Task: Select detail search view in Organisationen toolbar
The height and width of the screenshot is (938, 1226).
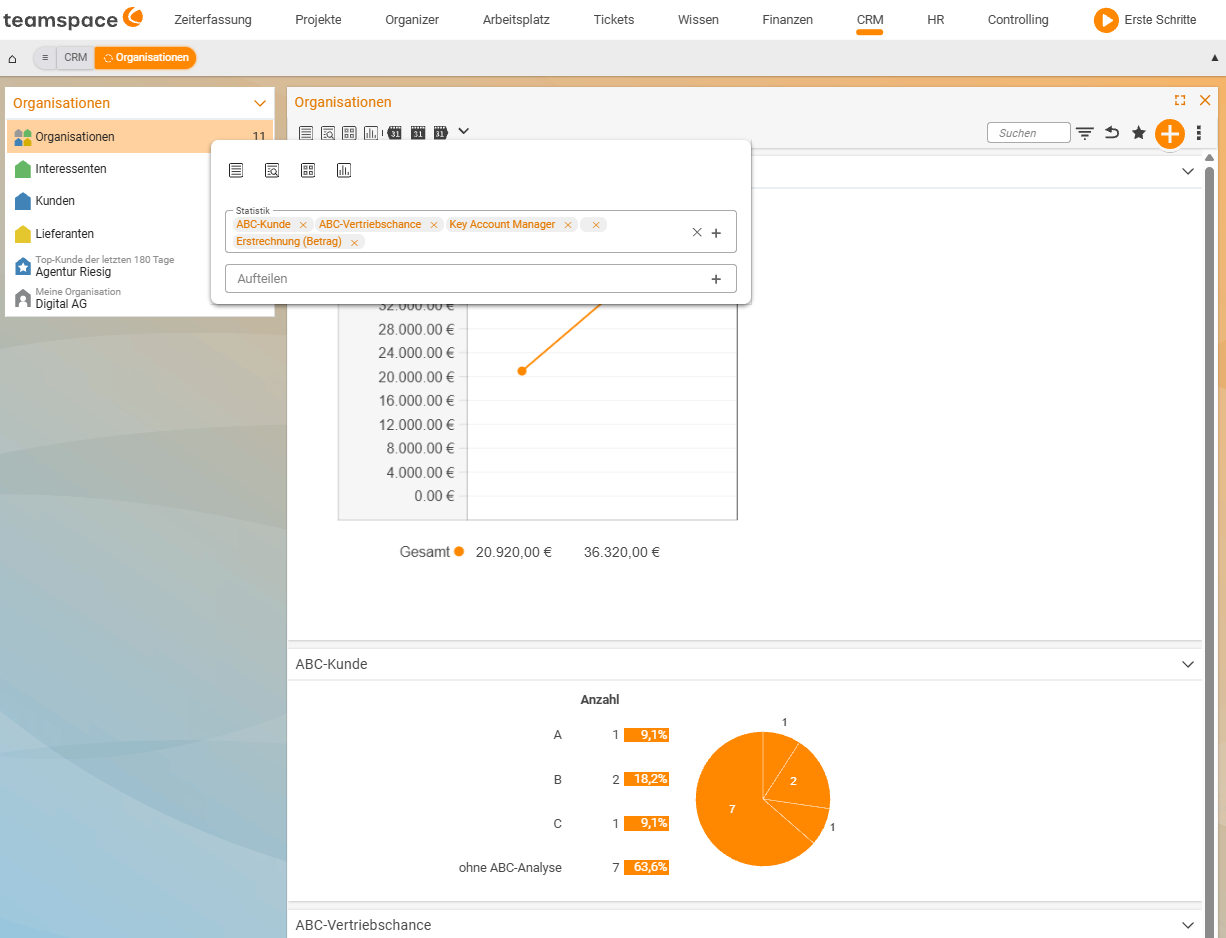Action: [x=328, y=132]
